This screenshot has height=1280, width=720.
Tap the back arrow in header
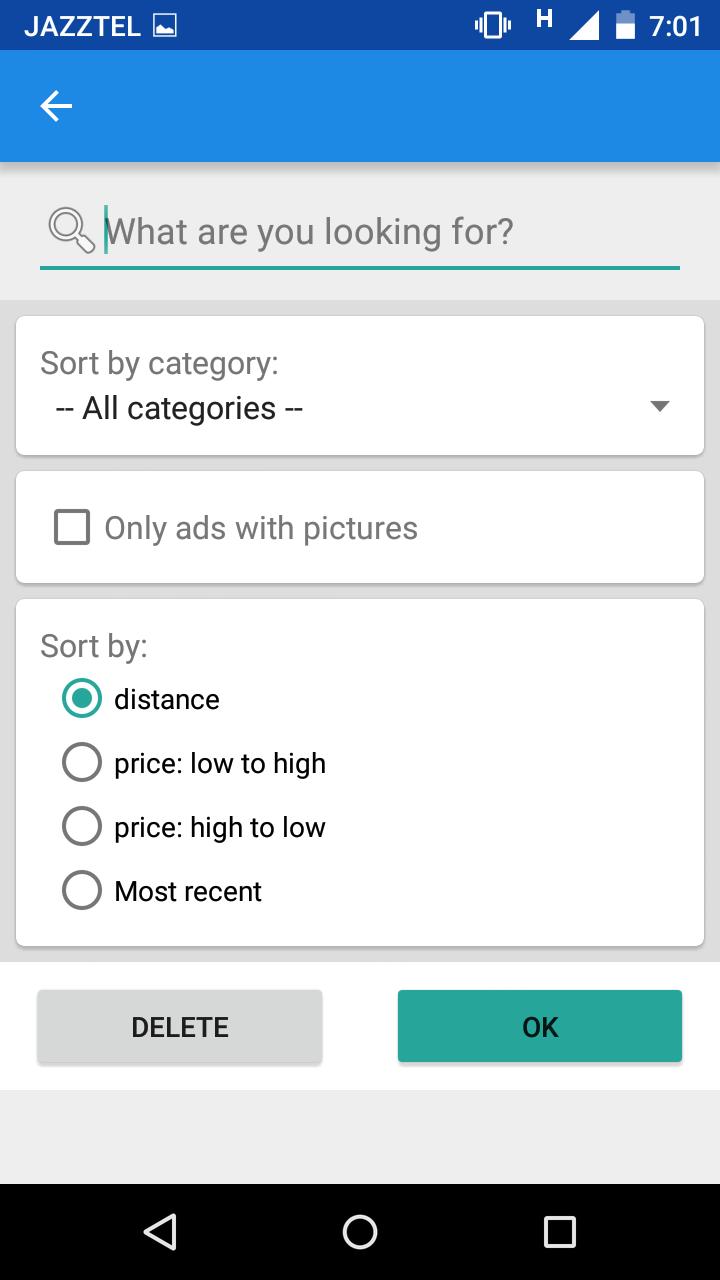[56, 106]
